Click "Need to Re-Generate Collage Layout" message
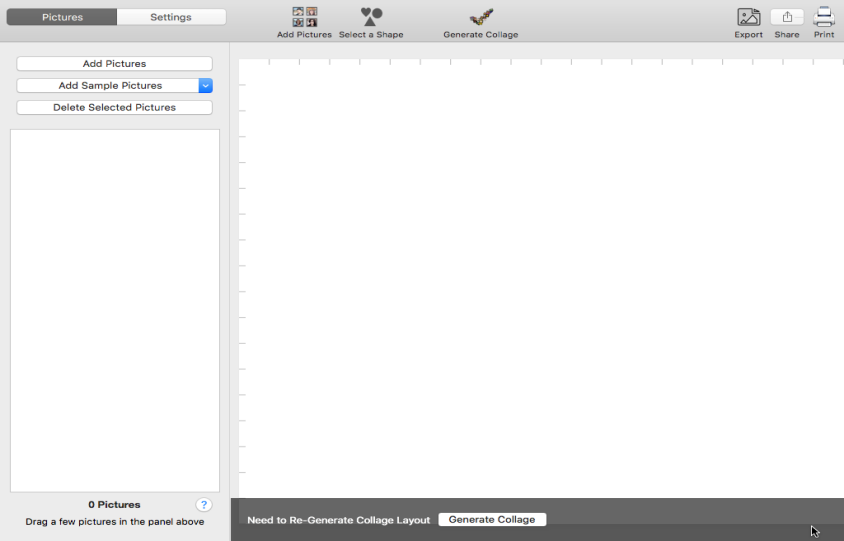844x541 pixels. tap(339, 520)
